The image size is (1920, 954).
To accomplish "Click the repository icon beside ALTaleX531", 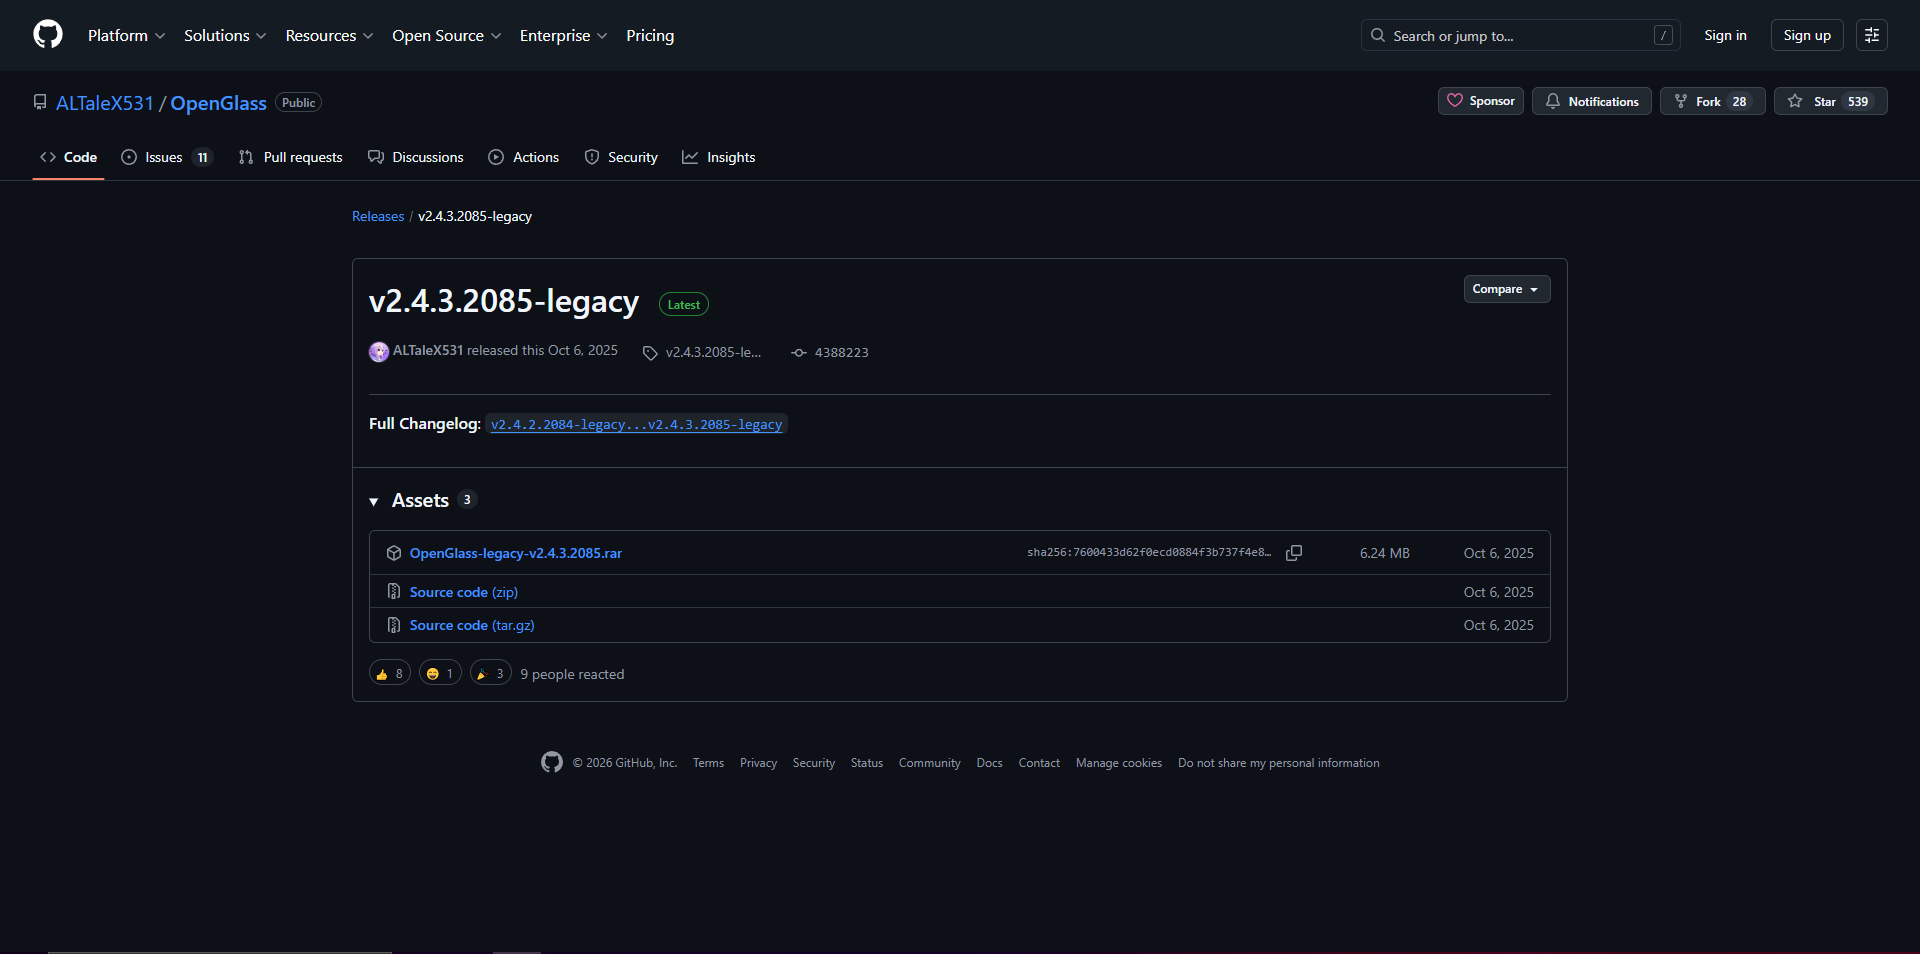I will click(x=40, y=102).
